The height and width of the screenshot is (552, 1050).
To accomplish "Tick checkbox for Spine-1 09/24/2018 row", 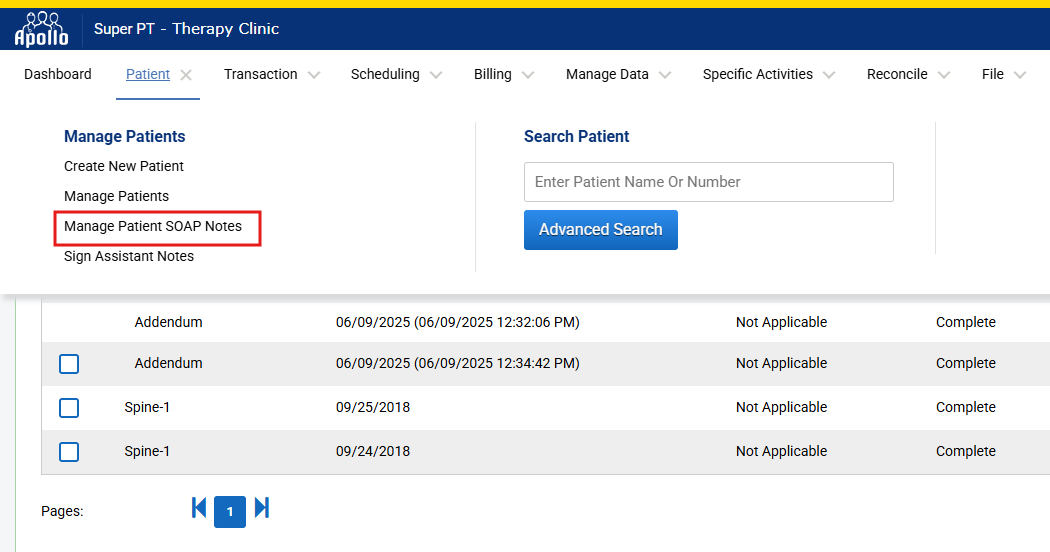I will [69, 452].
